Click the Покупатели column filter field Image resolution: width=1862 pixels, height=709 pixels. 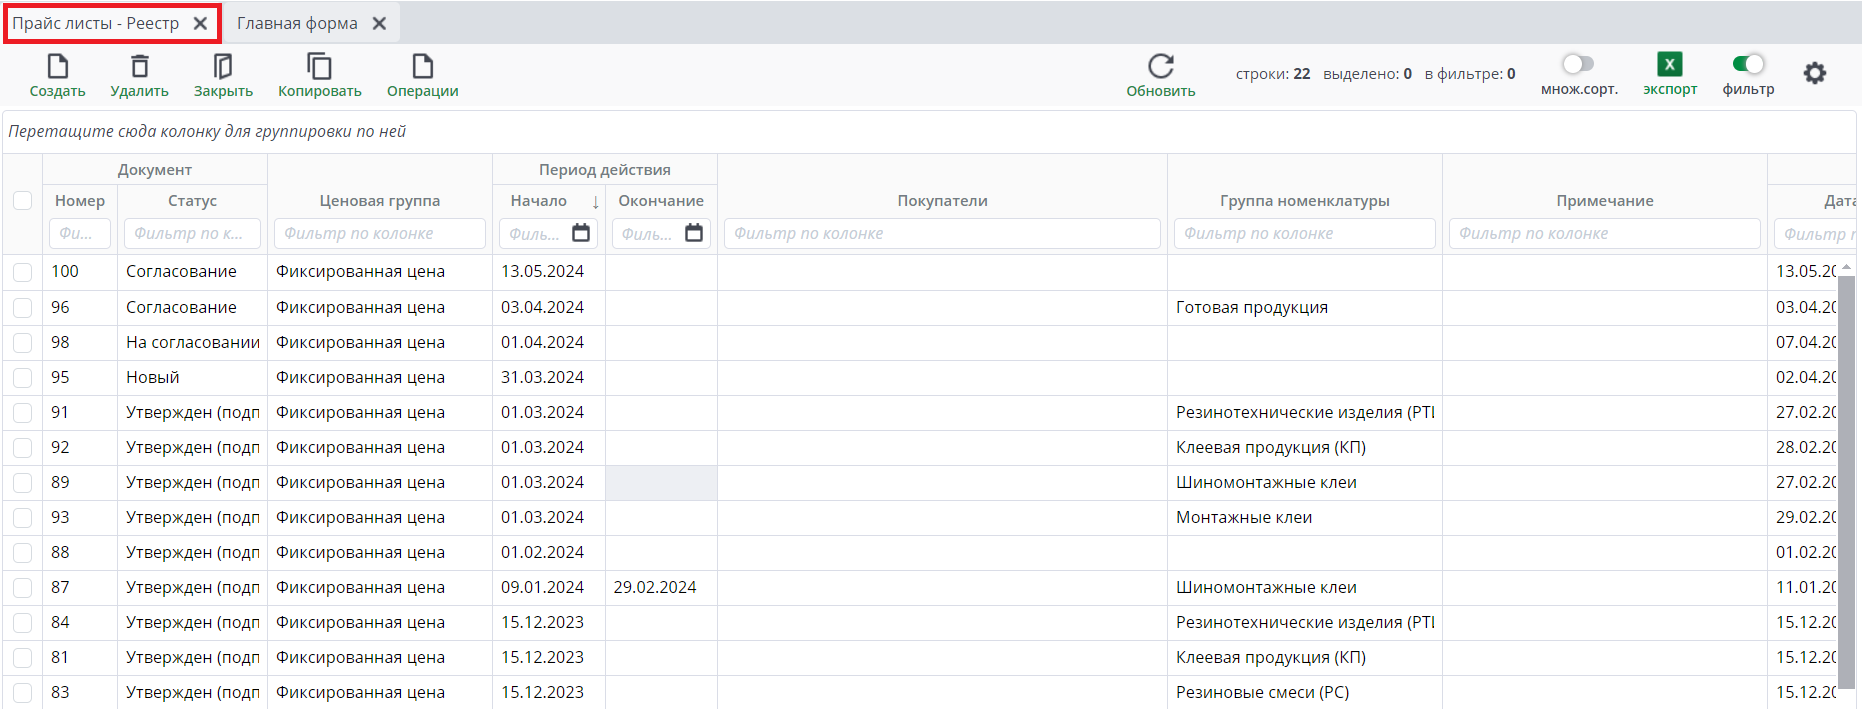[x=941, y=233]
